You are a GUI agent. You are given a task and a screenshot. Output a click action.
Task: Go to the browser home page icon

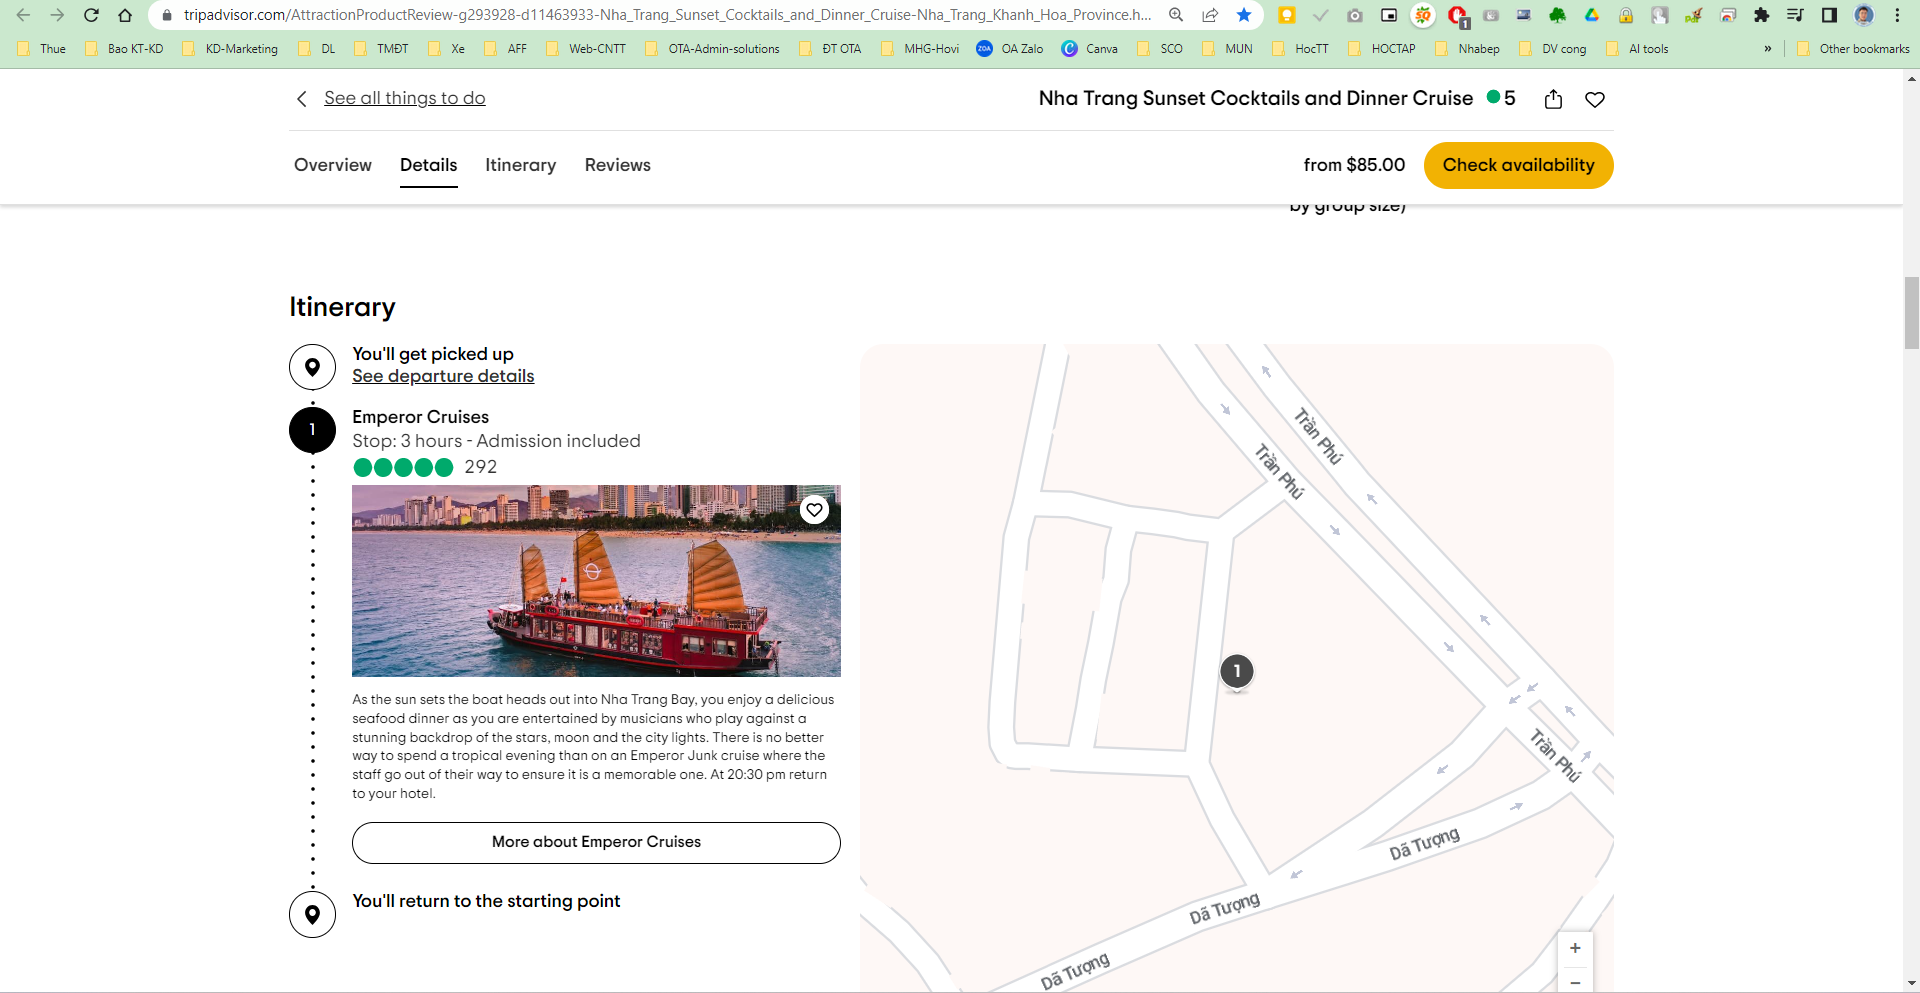pyautogui.click(x=125, y=15)
